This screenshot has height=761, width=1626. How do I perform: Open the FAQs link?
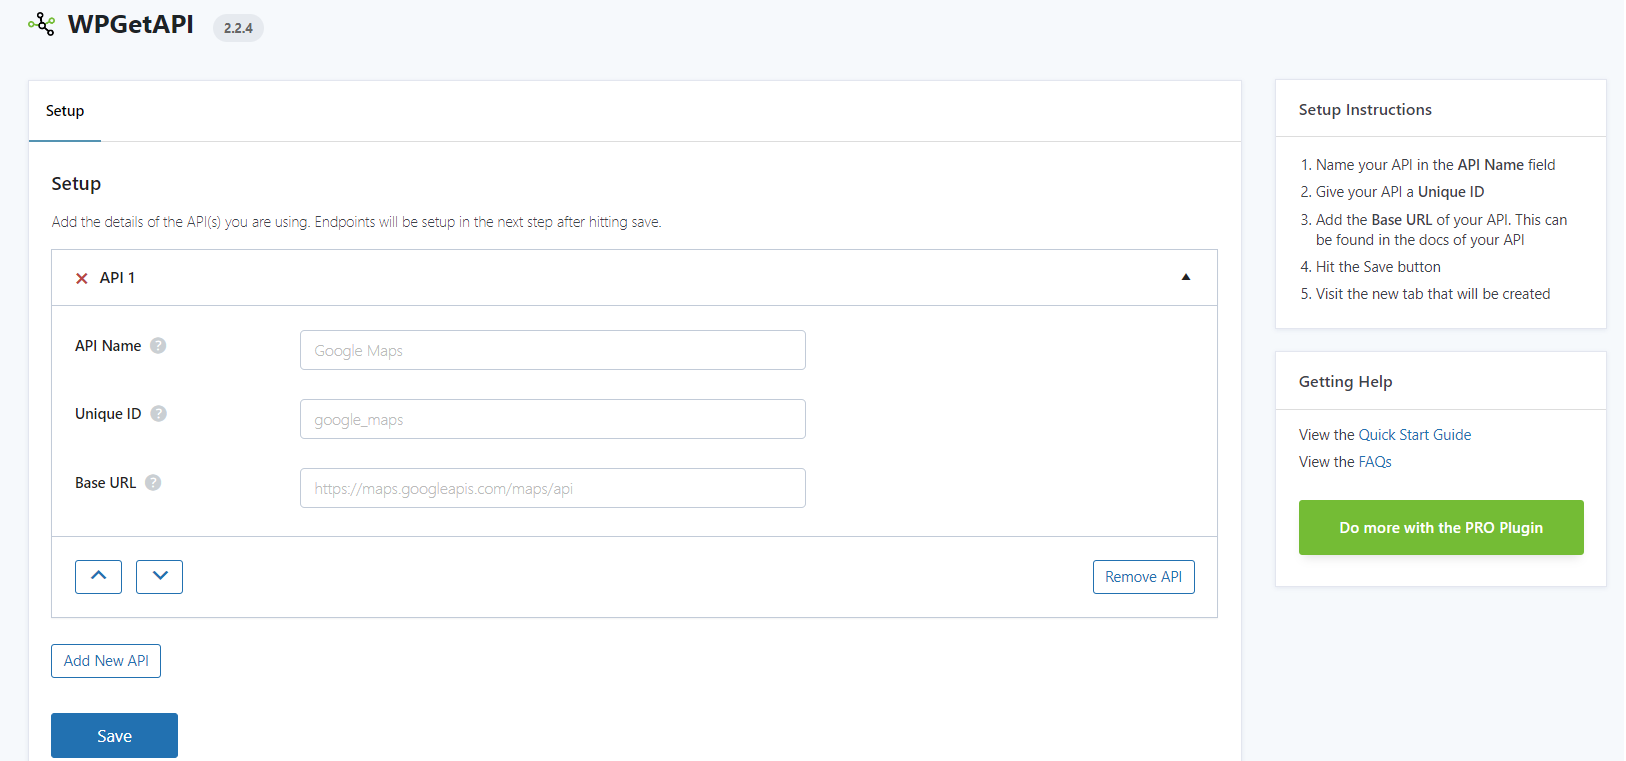[x=1375, y=462]
